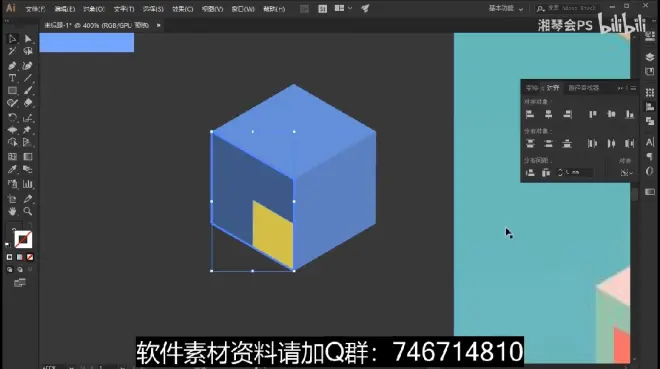660x369 pixels.
Task: Switch to the 路径查找器 panel tab
Action: pyautogui.click(x=583, y=88)
